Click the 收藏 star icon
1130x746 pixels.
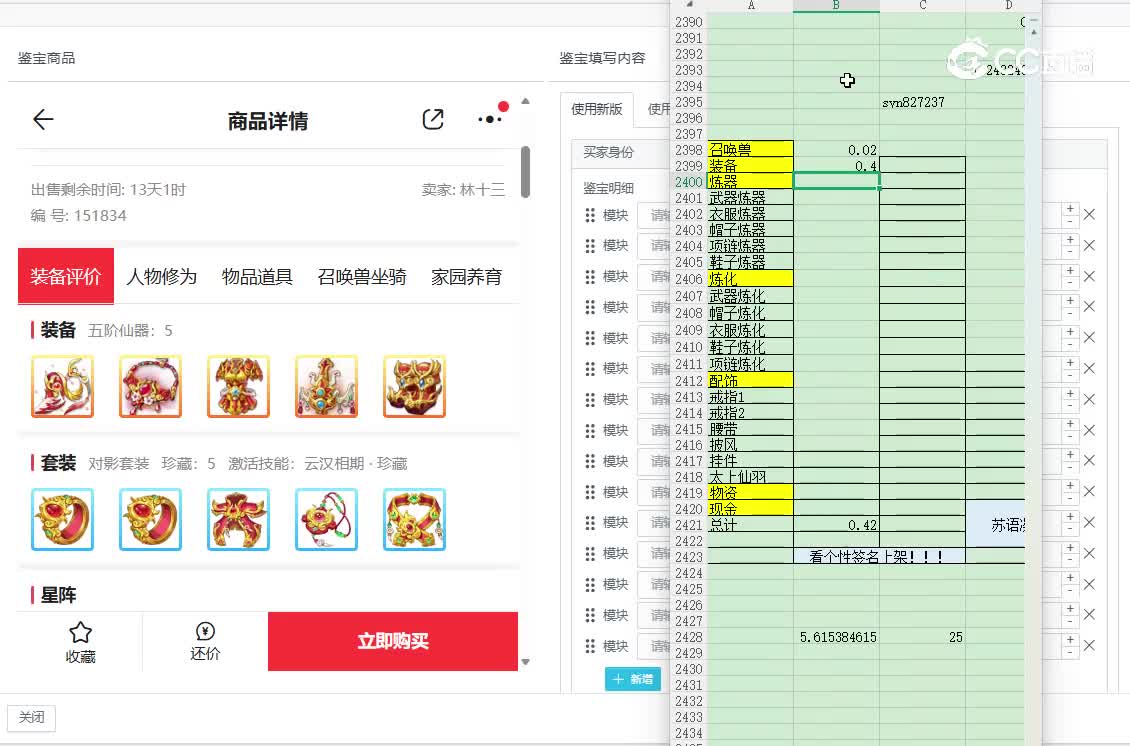click(x=80, y=632)
